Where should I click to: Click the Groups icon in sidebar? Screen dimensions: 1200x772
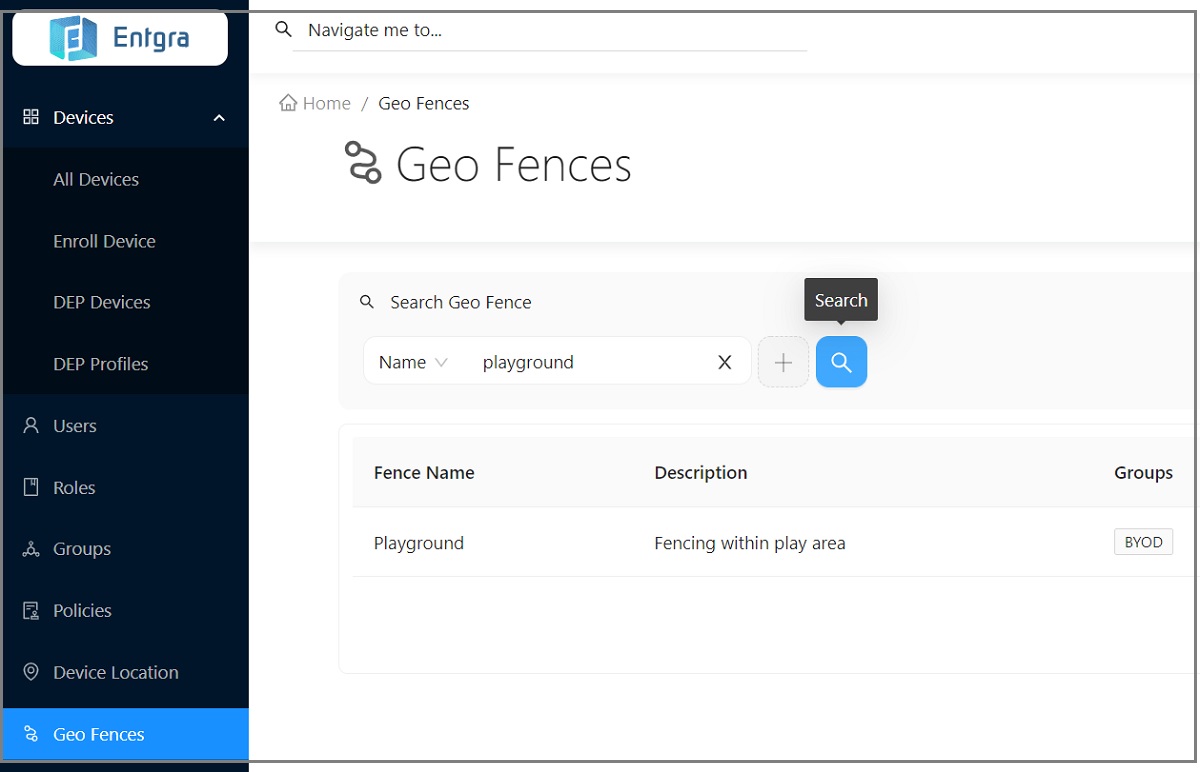(31, 549)
